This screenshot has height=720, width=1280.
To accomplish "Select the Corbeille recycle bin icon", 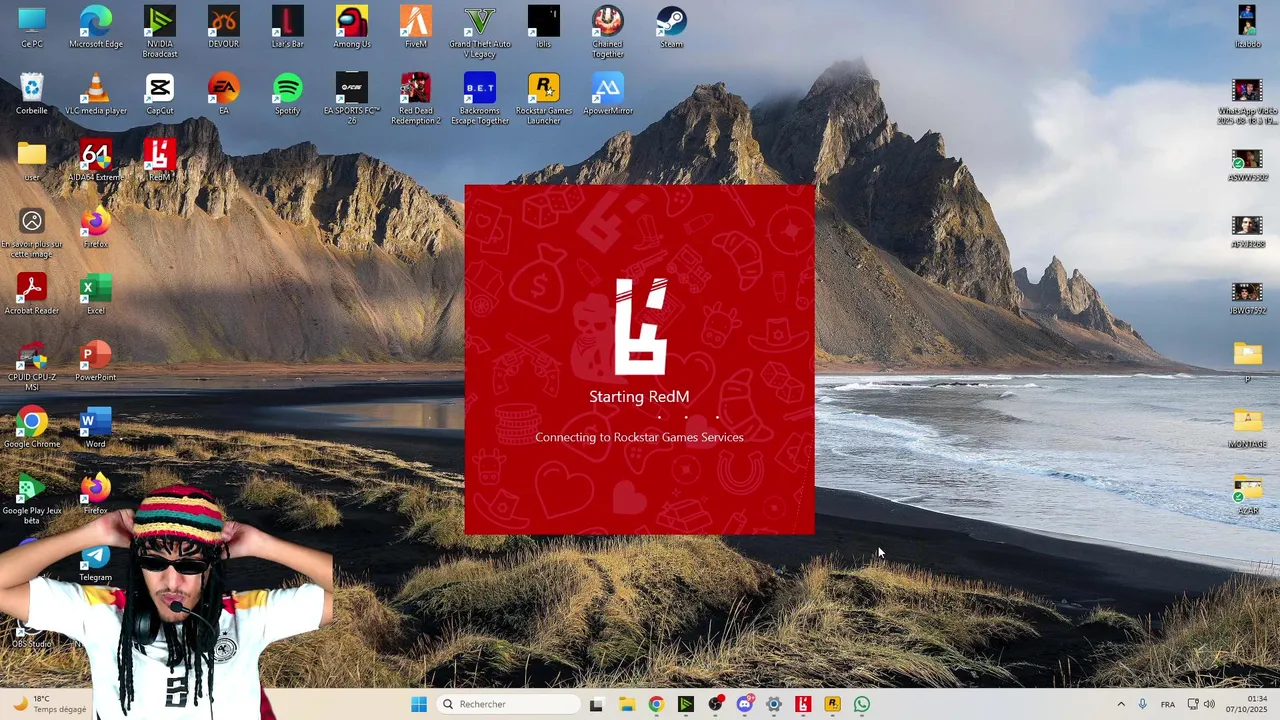I will click(x=32, y=94).
